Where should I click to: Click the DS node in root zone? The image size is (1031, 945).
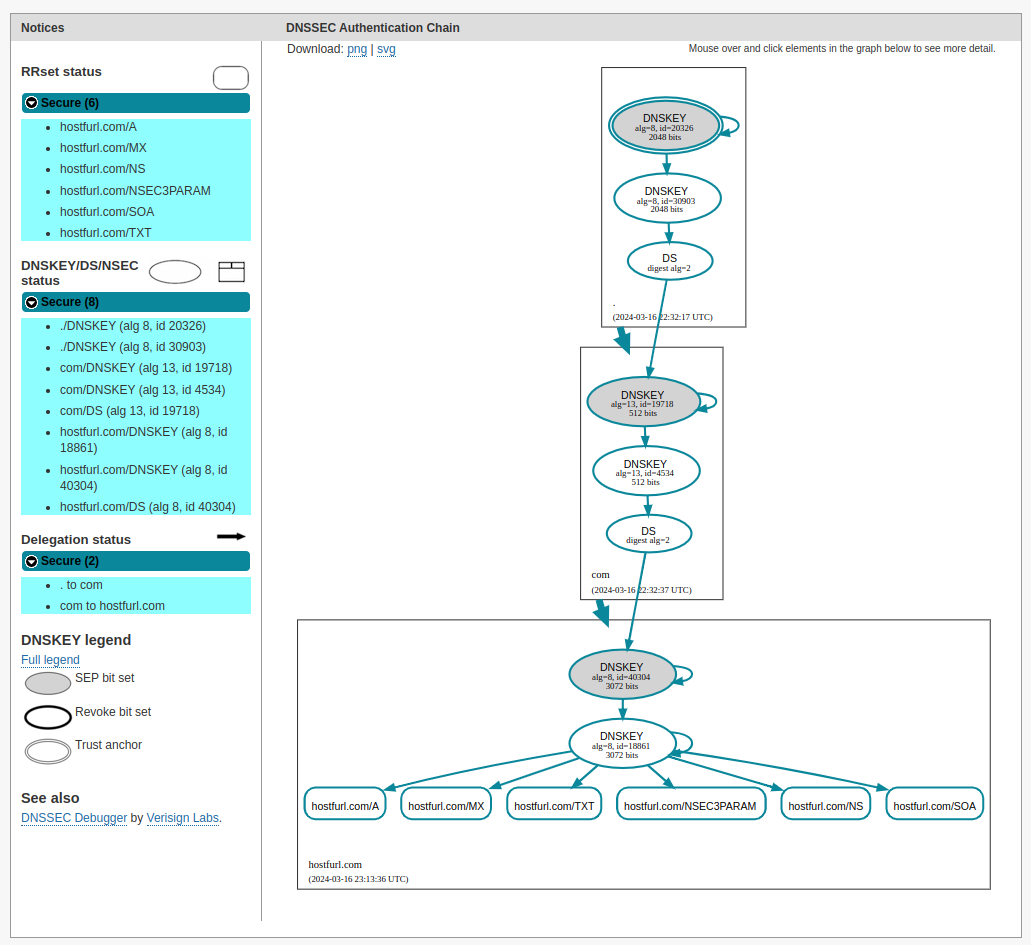click(669, 262)
